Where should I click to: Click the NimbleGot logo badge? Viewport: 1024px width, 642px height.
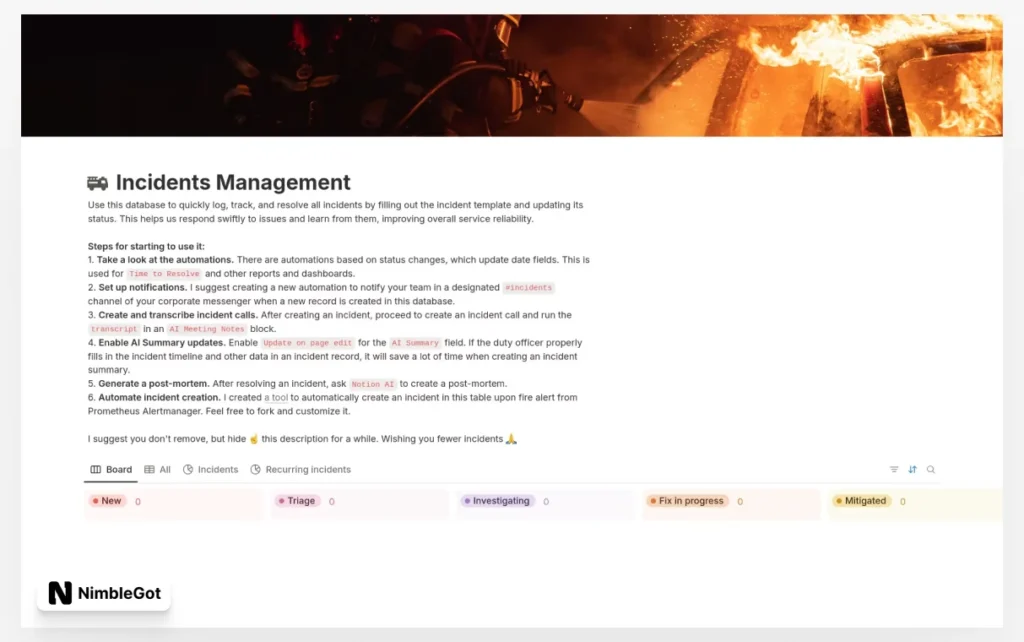tap(104, 593)
